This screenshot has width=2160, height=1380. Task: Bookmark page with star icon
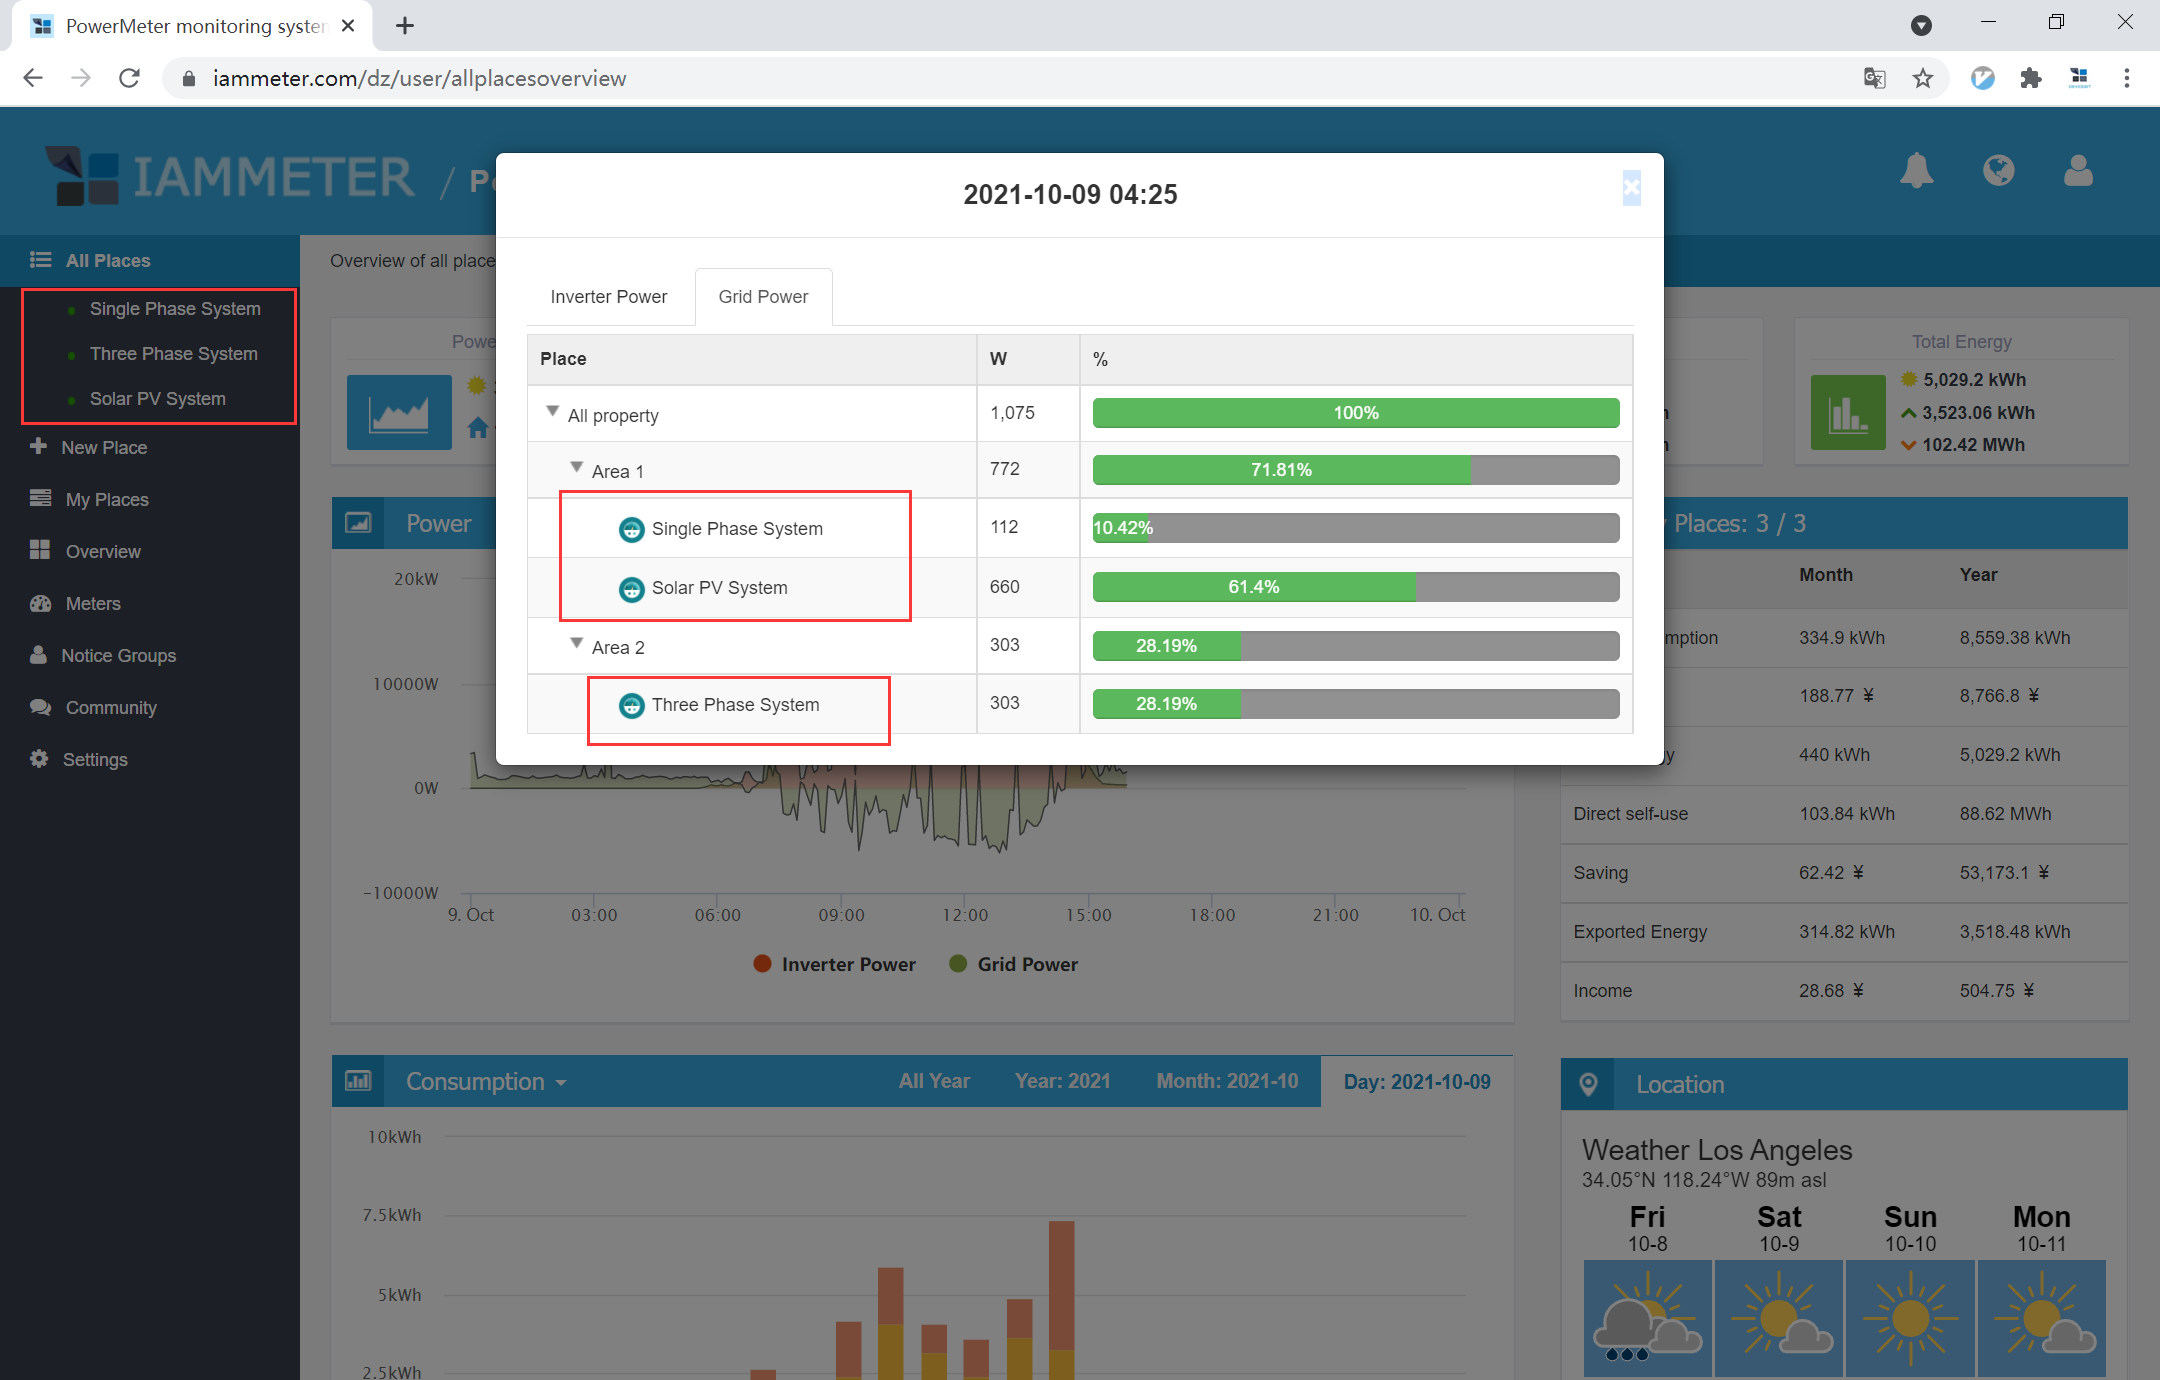click(1923, 78)
